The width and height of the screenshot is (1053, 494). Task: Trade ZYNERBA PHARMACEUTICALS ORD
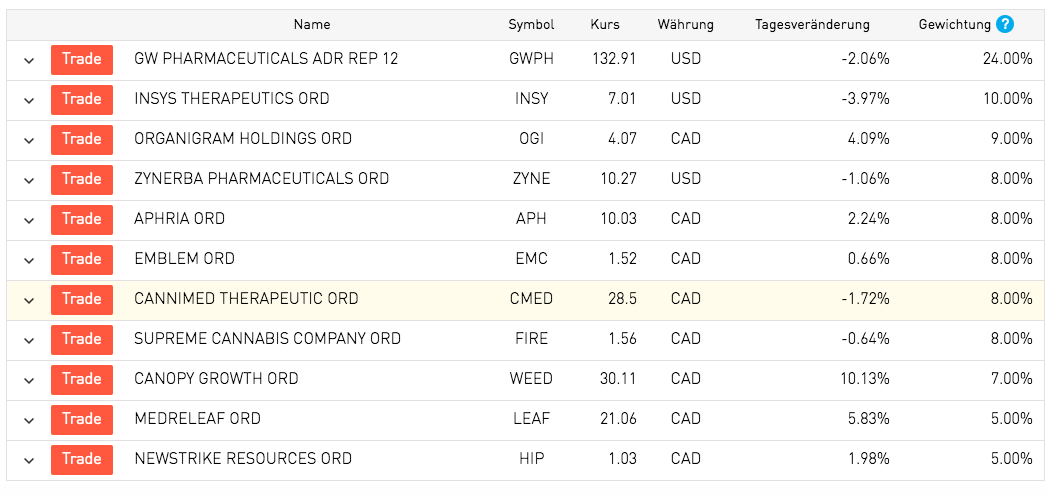click(82, 179)
